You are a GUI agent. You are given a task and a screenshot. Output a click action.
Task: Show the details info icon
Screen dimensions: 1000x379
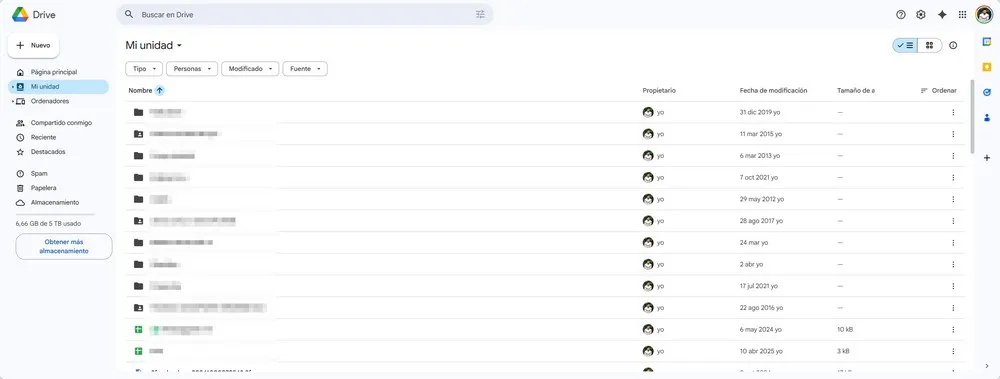(953, 45)
